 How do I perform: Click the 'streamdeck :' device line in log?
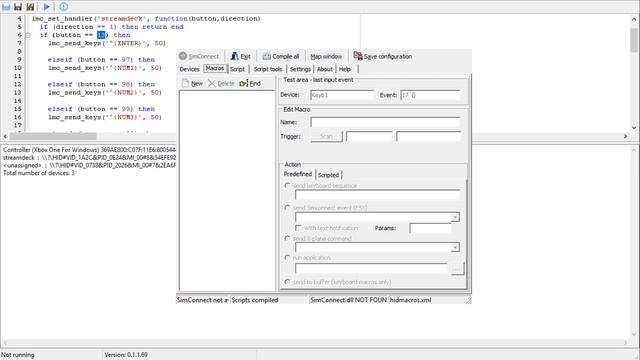(89, 158)
